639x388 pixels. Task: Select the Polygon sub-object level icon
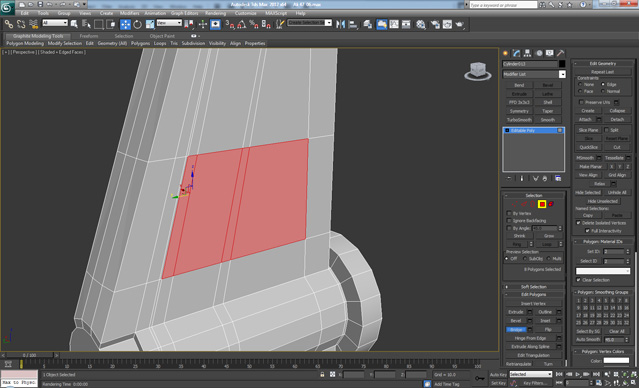(x=542, y=204)
